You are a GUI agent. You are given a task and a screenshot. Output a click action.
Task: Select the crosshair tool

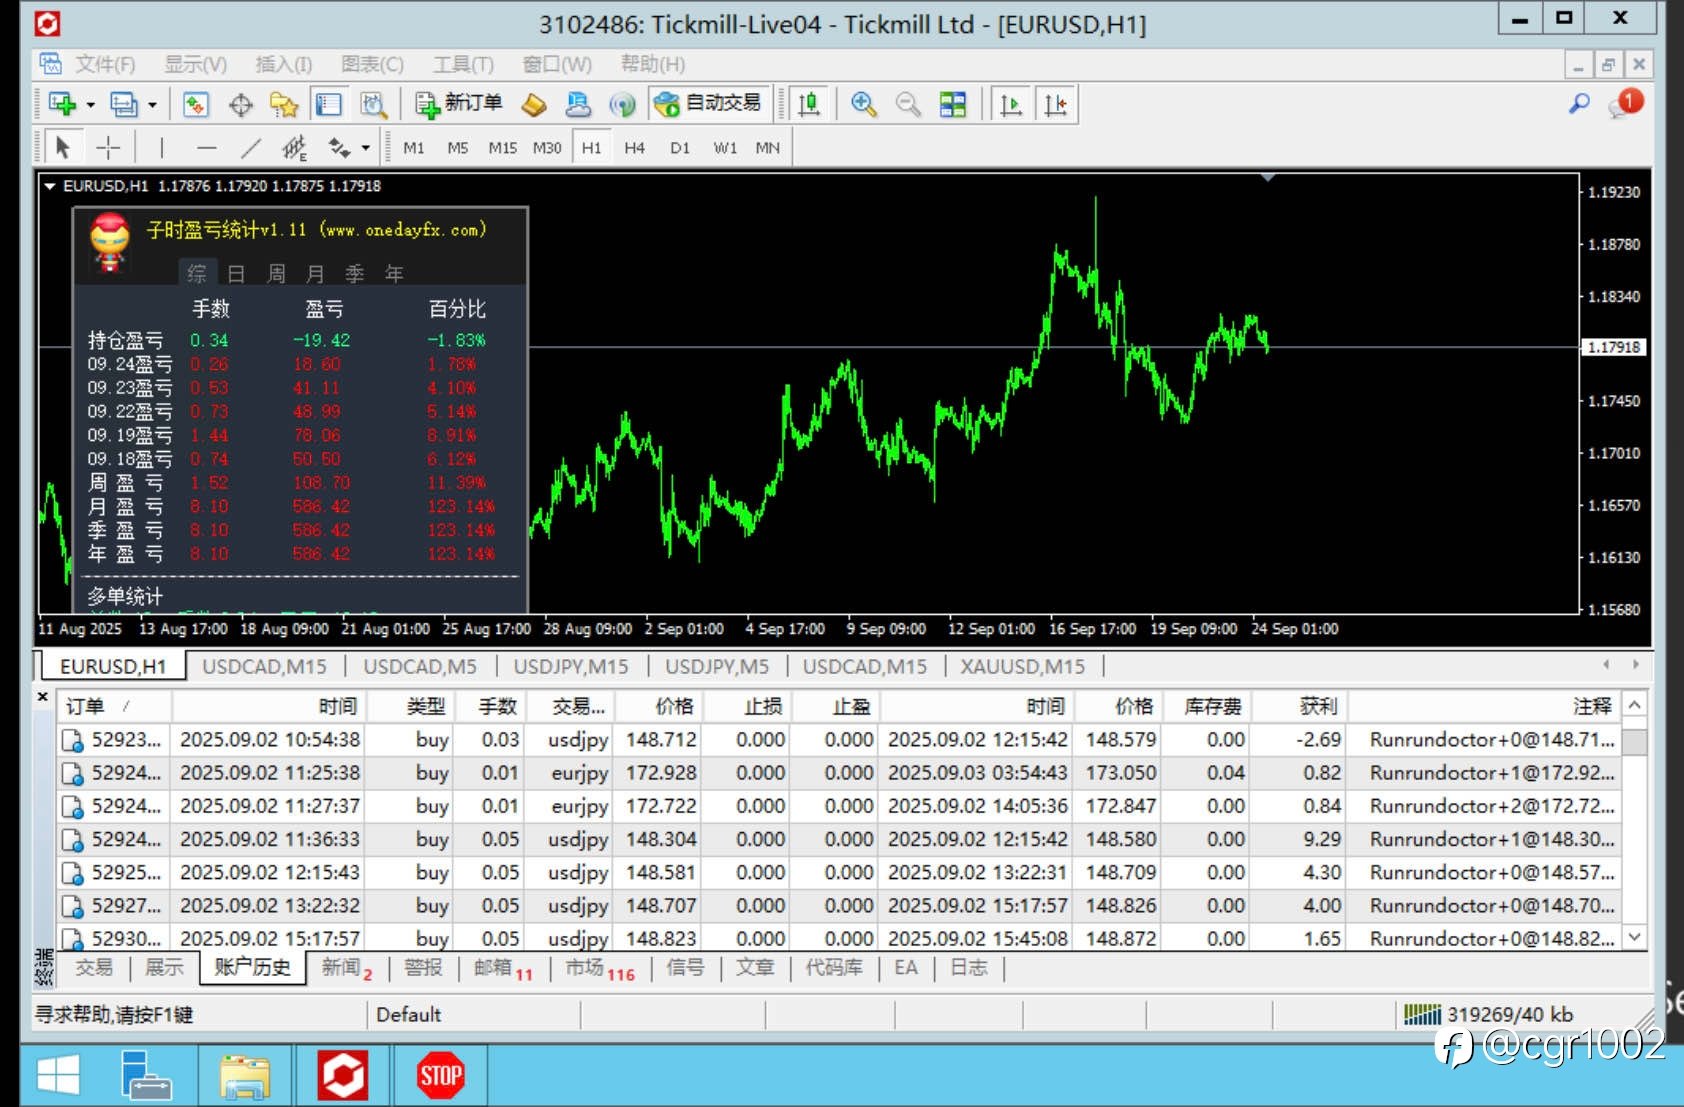(x=107, y=148)
